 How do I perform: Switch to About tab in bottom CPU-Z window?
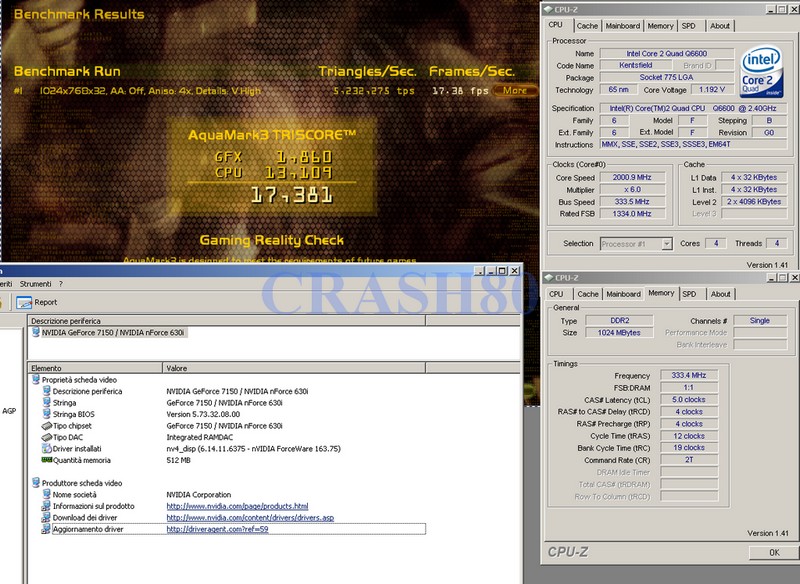(x=720, y=294)
